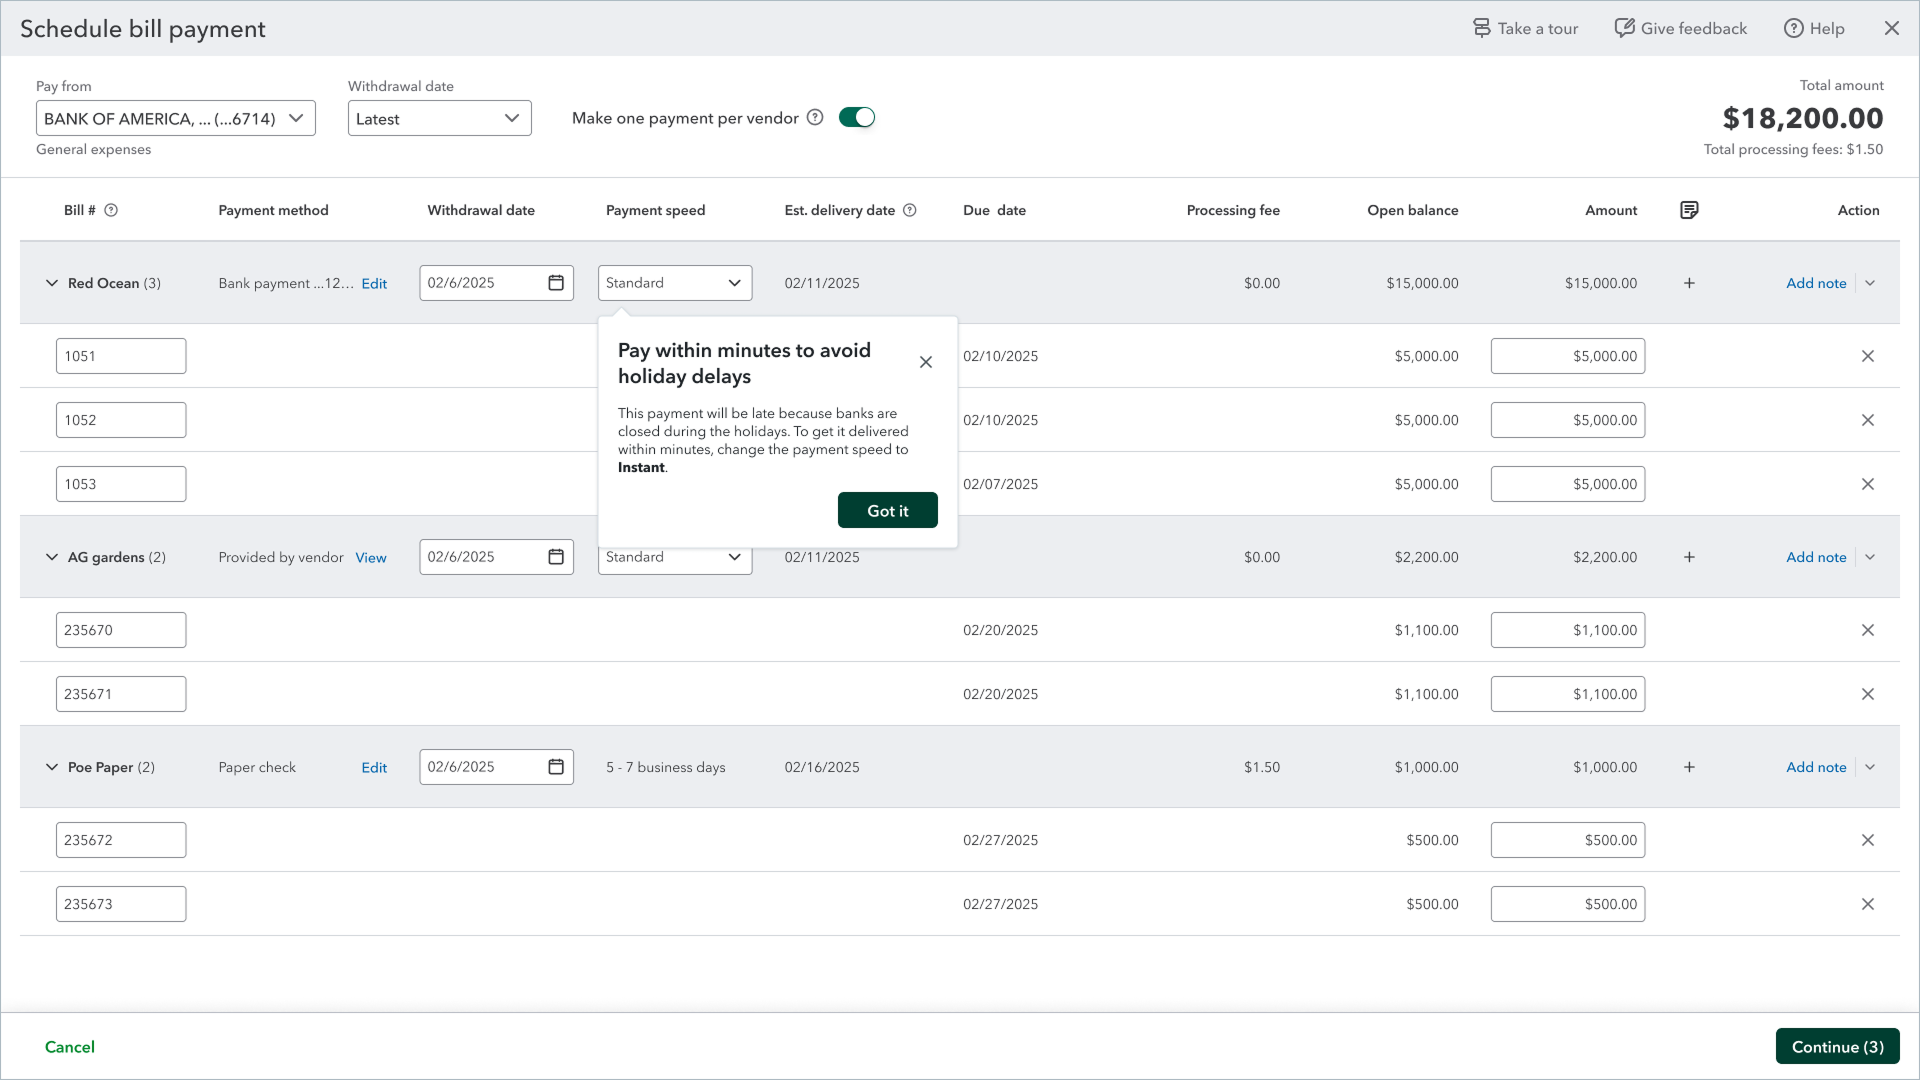Open the Withdrawal date Latest dropdown
This screenshot has height=1080, width=1920.
[x=440, y=118]
